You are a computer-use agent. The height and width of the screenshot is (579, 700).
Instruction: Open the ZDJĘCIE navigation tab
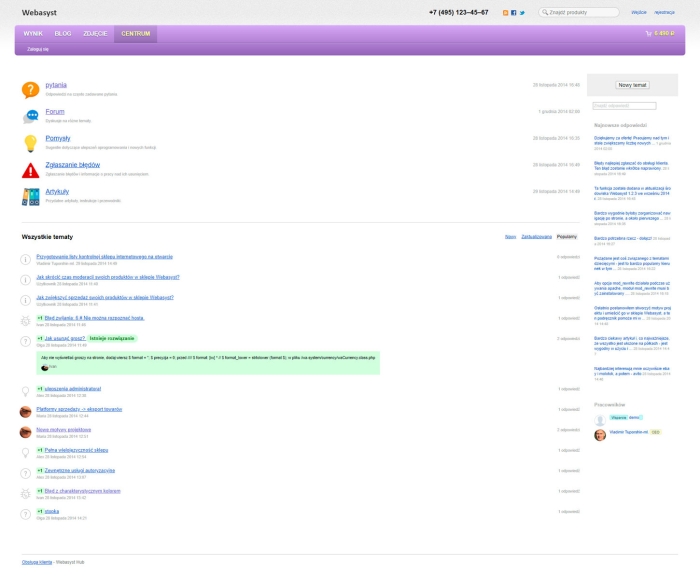[95, 33]
